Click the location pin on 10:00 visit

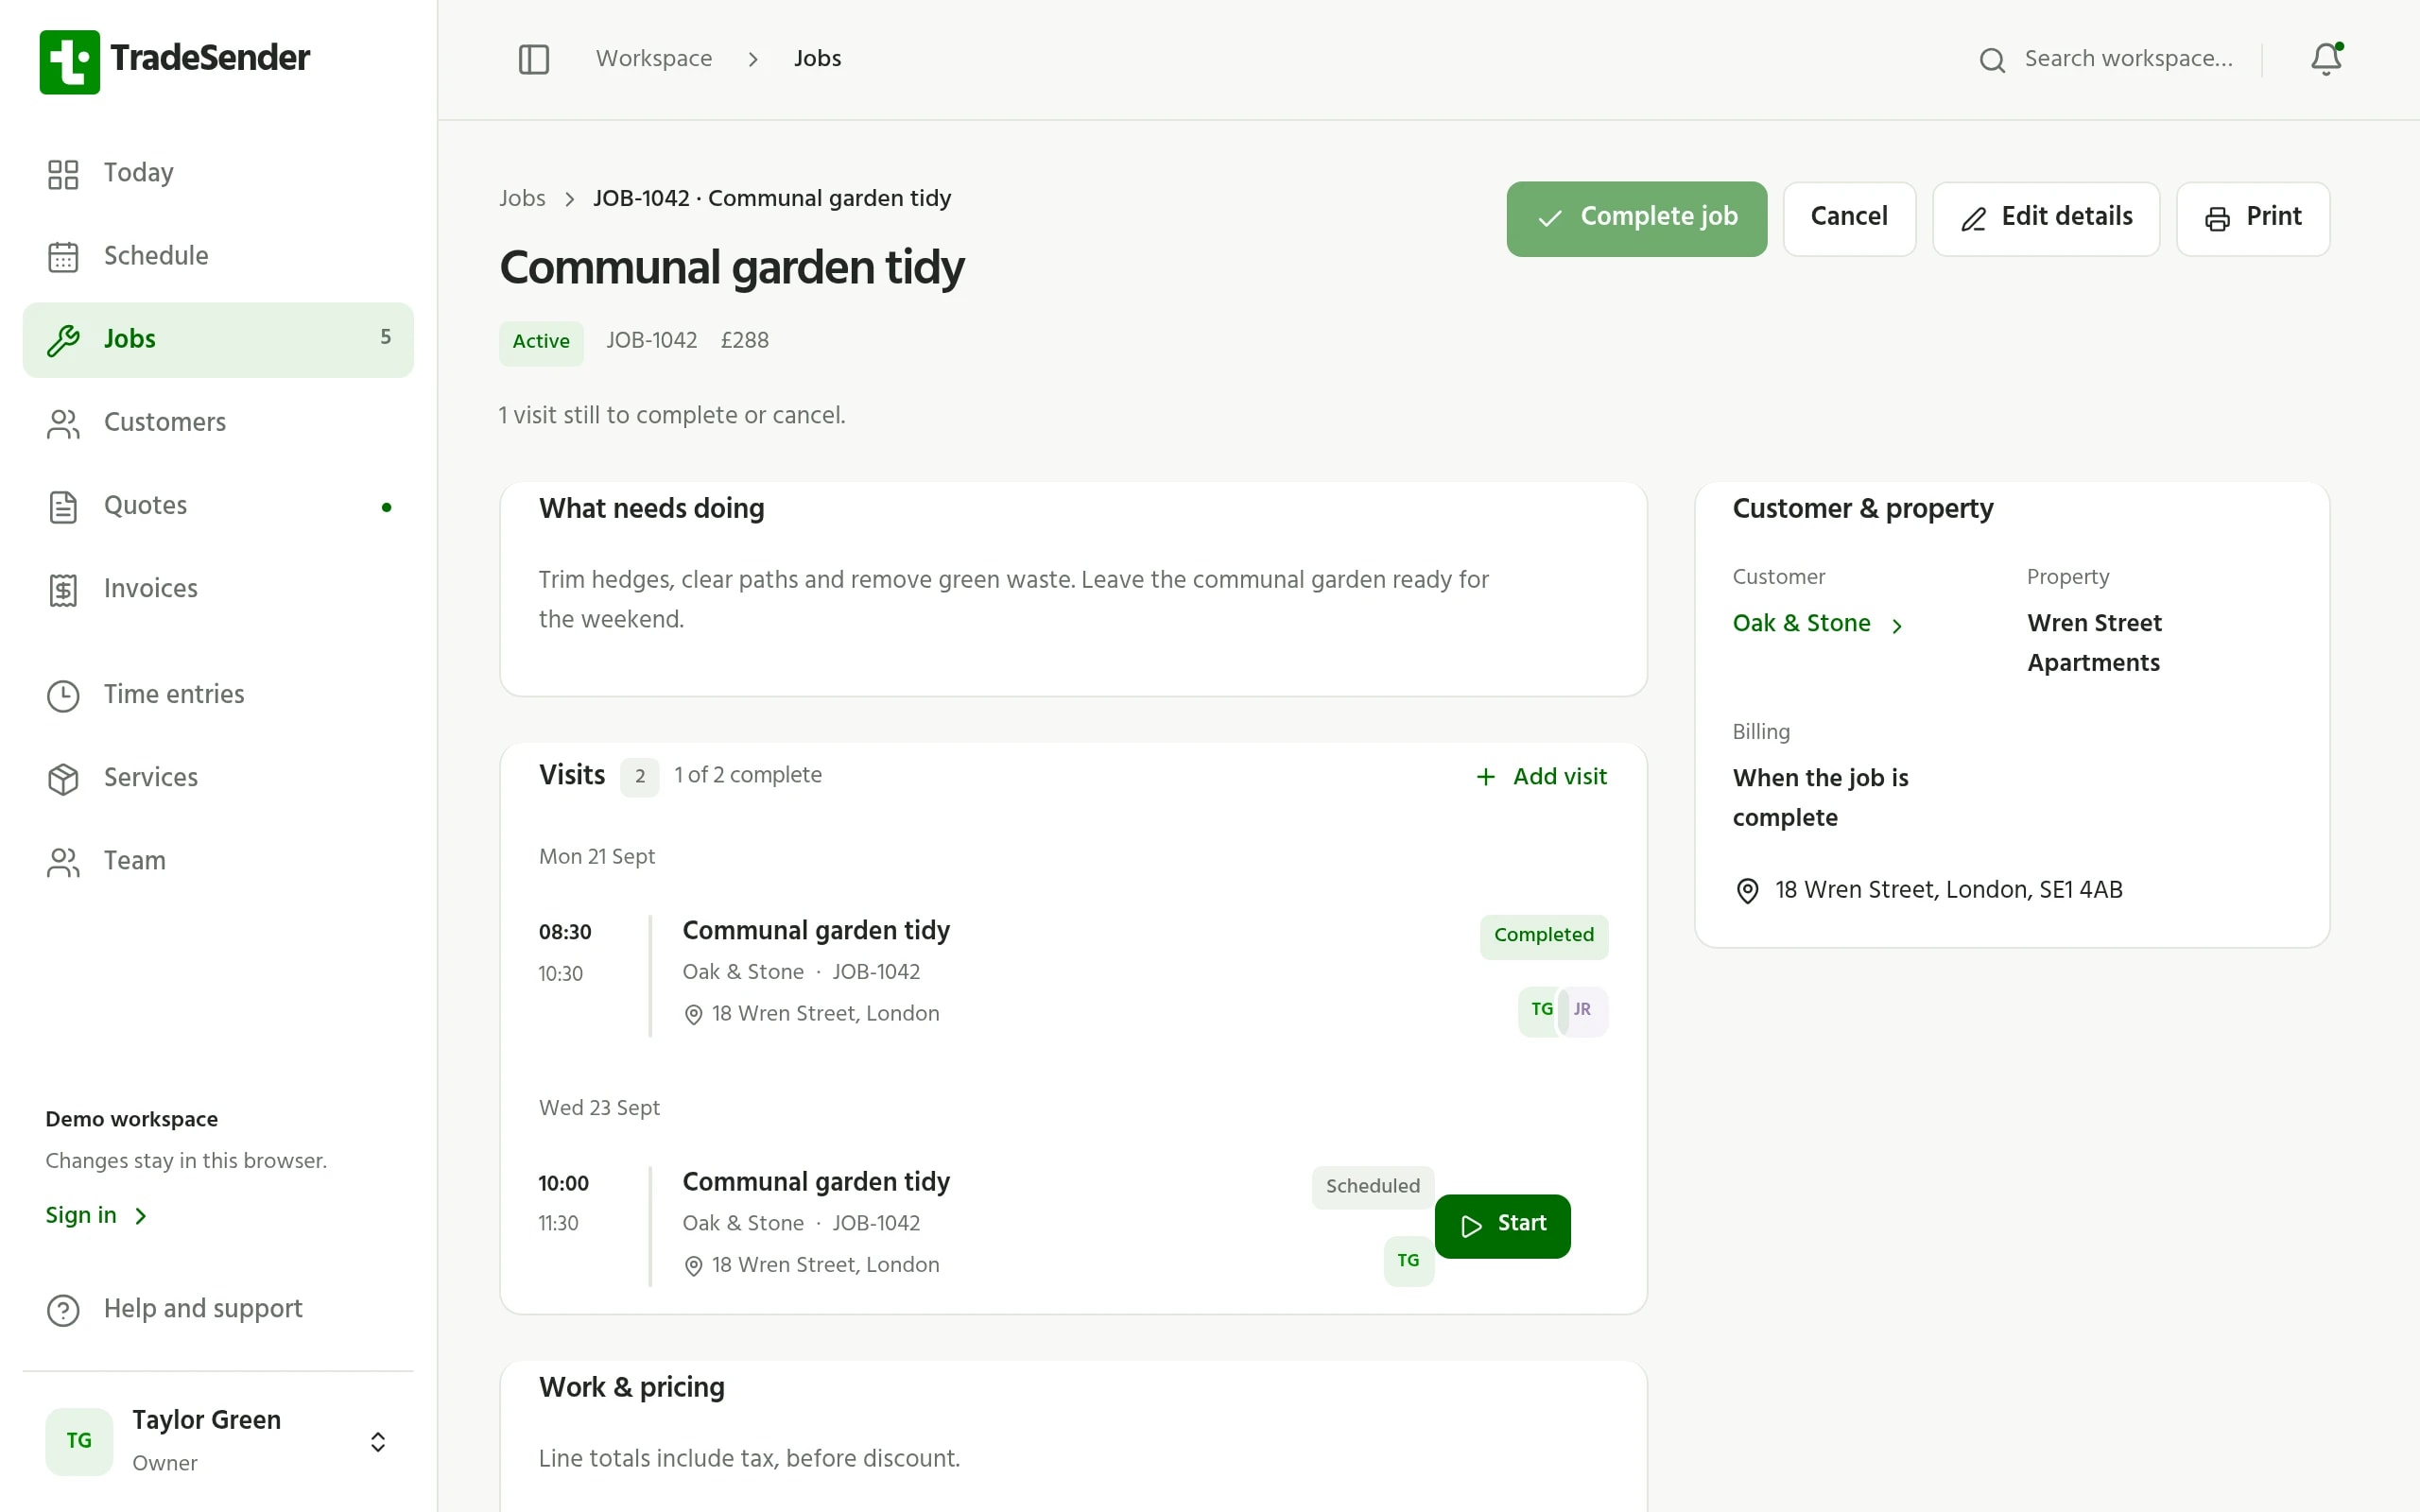point(693,1266)
